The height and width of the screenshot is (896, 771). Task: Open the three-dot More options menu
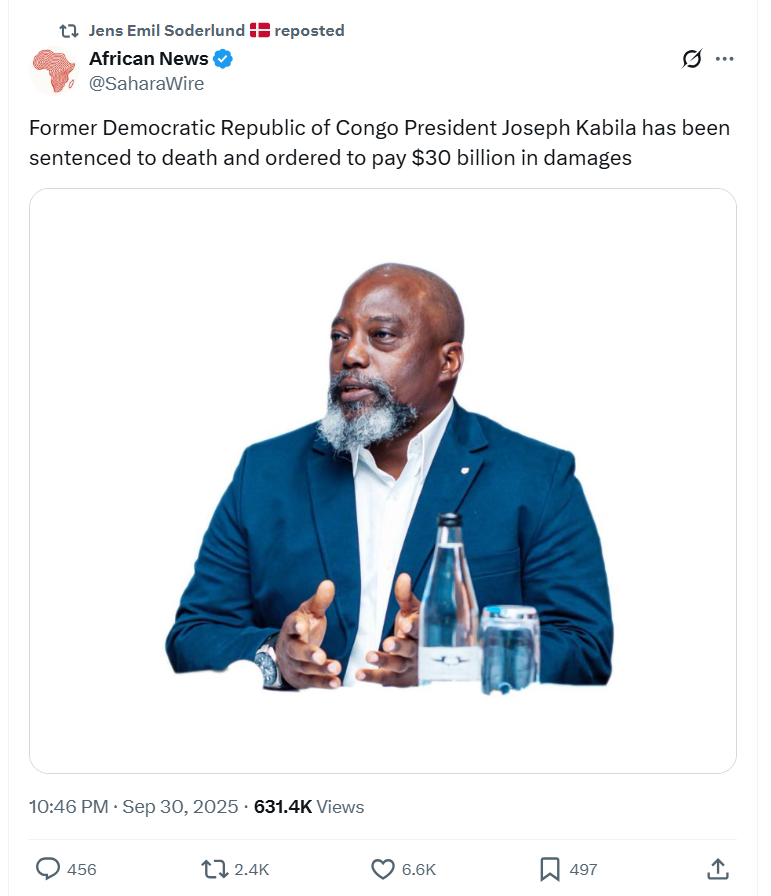(725, 59)
